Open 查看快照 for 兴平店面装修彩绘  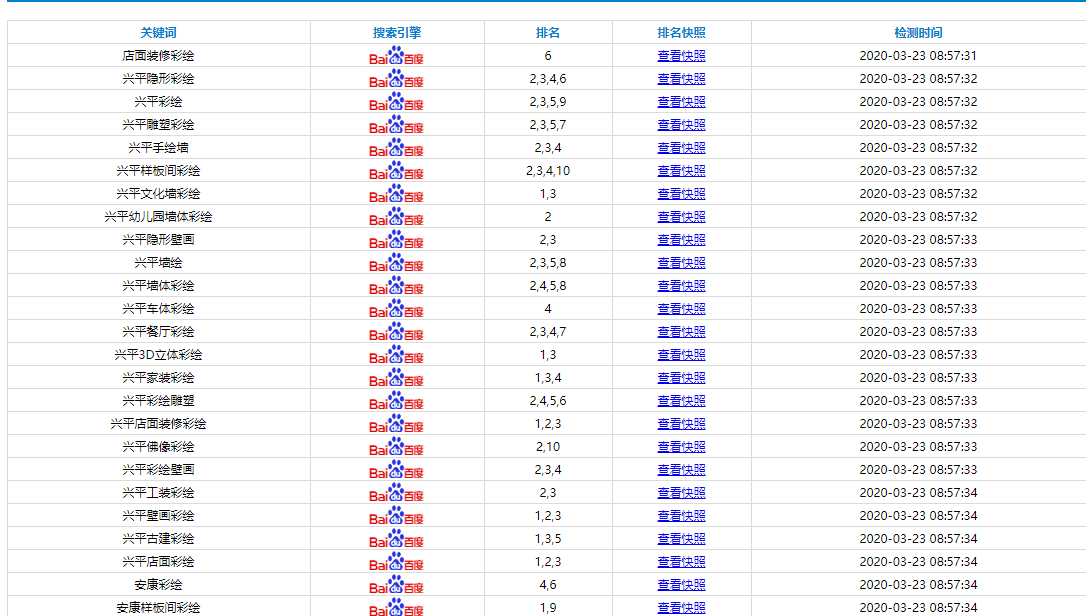tap(682, 423)
